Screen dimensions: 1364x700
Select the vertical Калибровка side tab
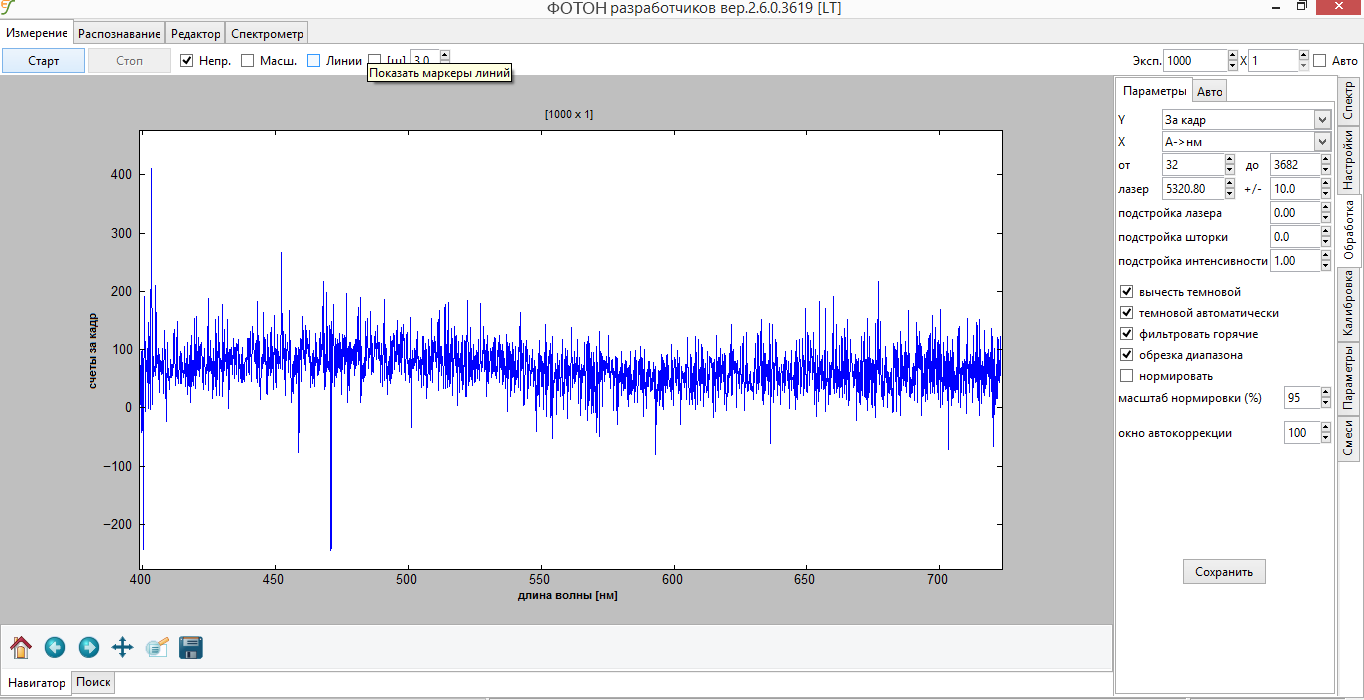(x=1348, y=305)
